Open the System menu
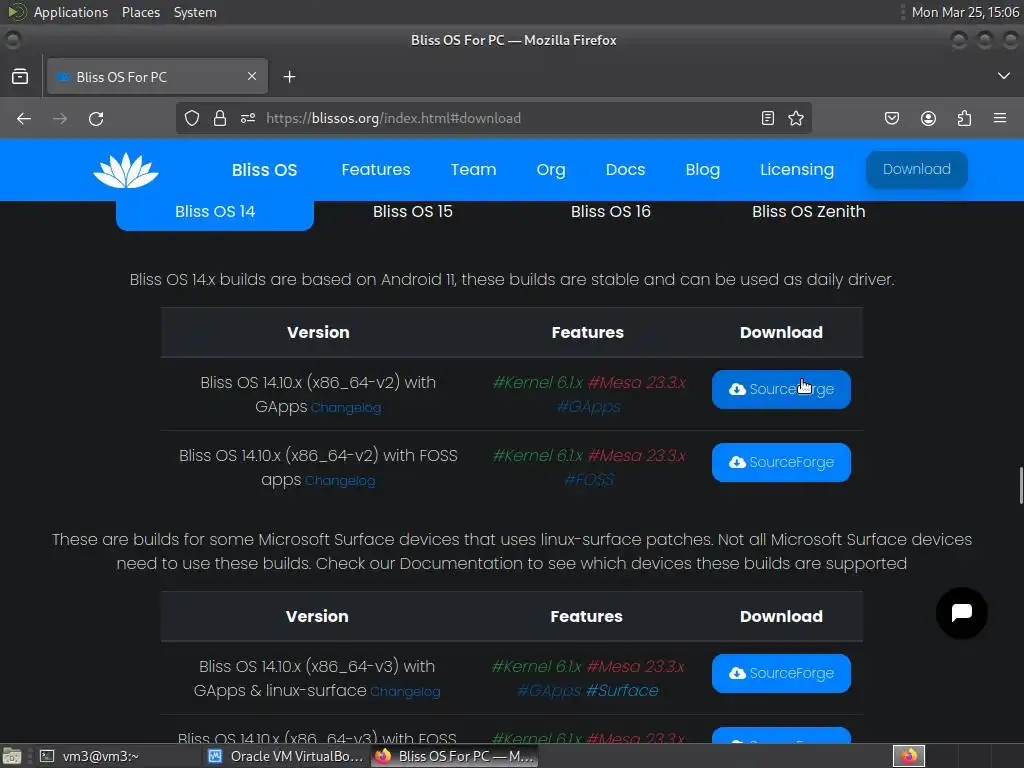 tap(195, 12)
